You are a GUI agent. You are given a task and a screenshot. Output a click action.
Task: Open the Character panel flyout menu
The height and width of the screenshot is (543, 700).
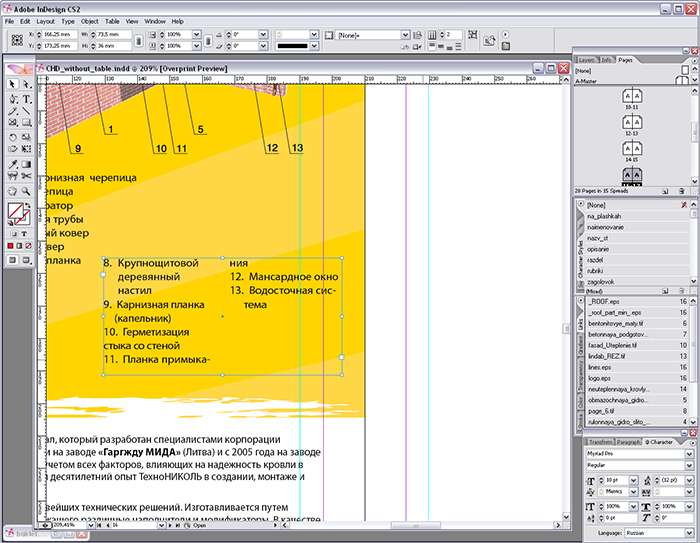coord(694,442)
